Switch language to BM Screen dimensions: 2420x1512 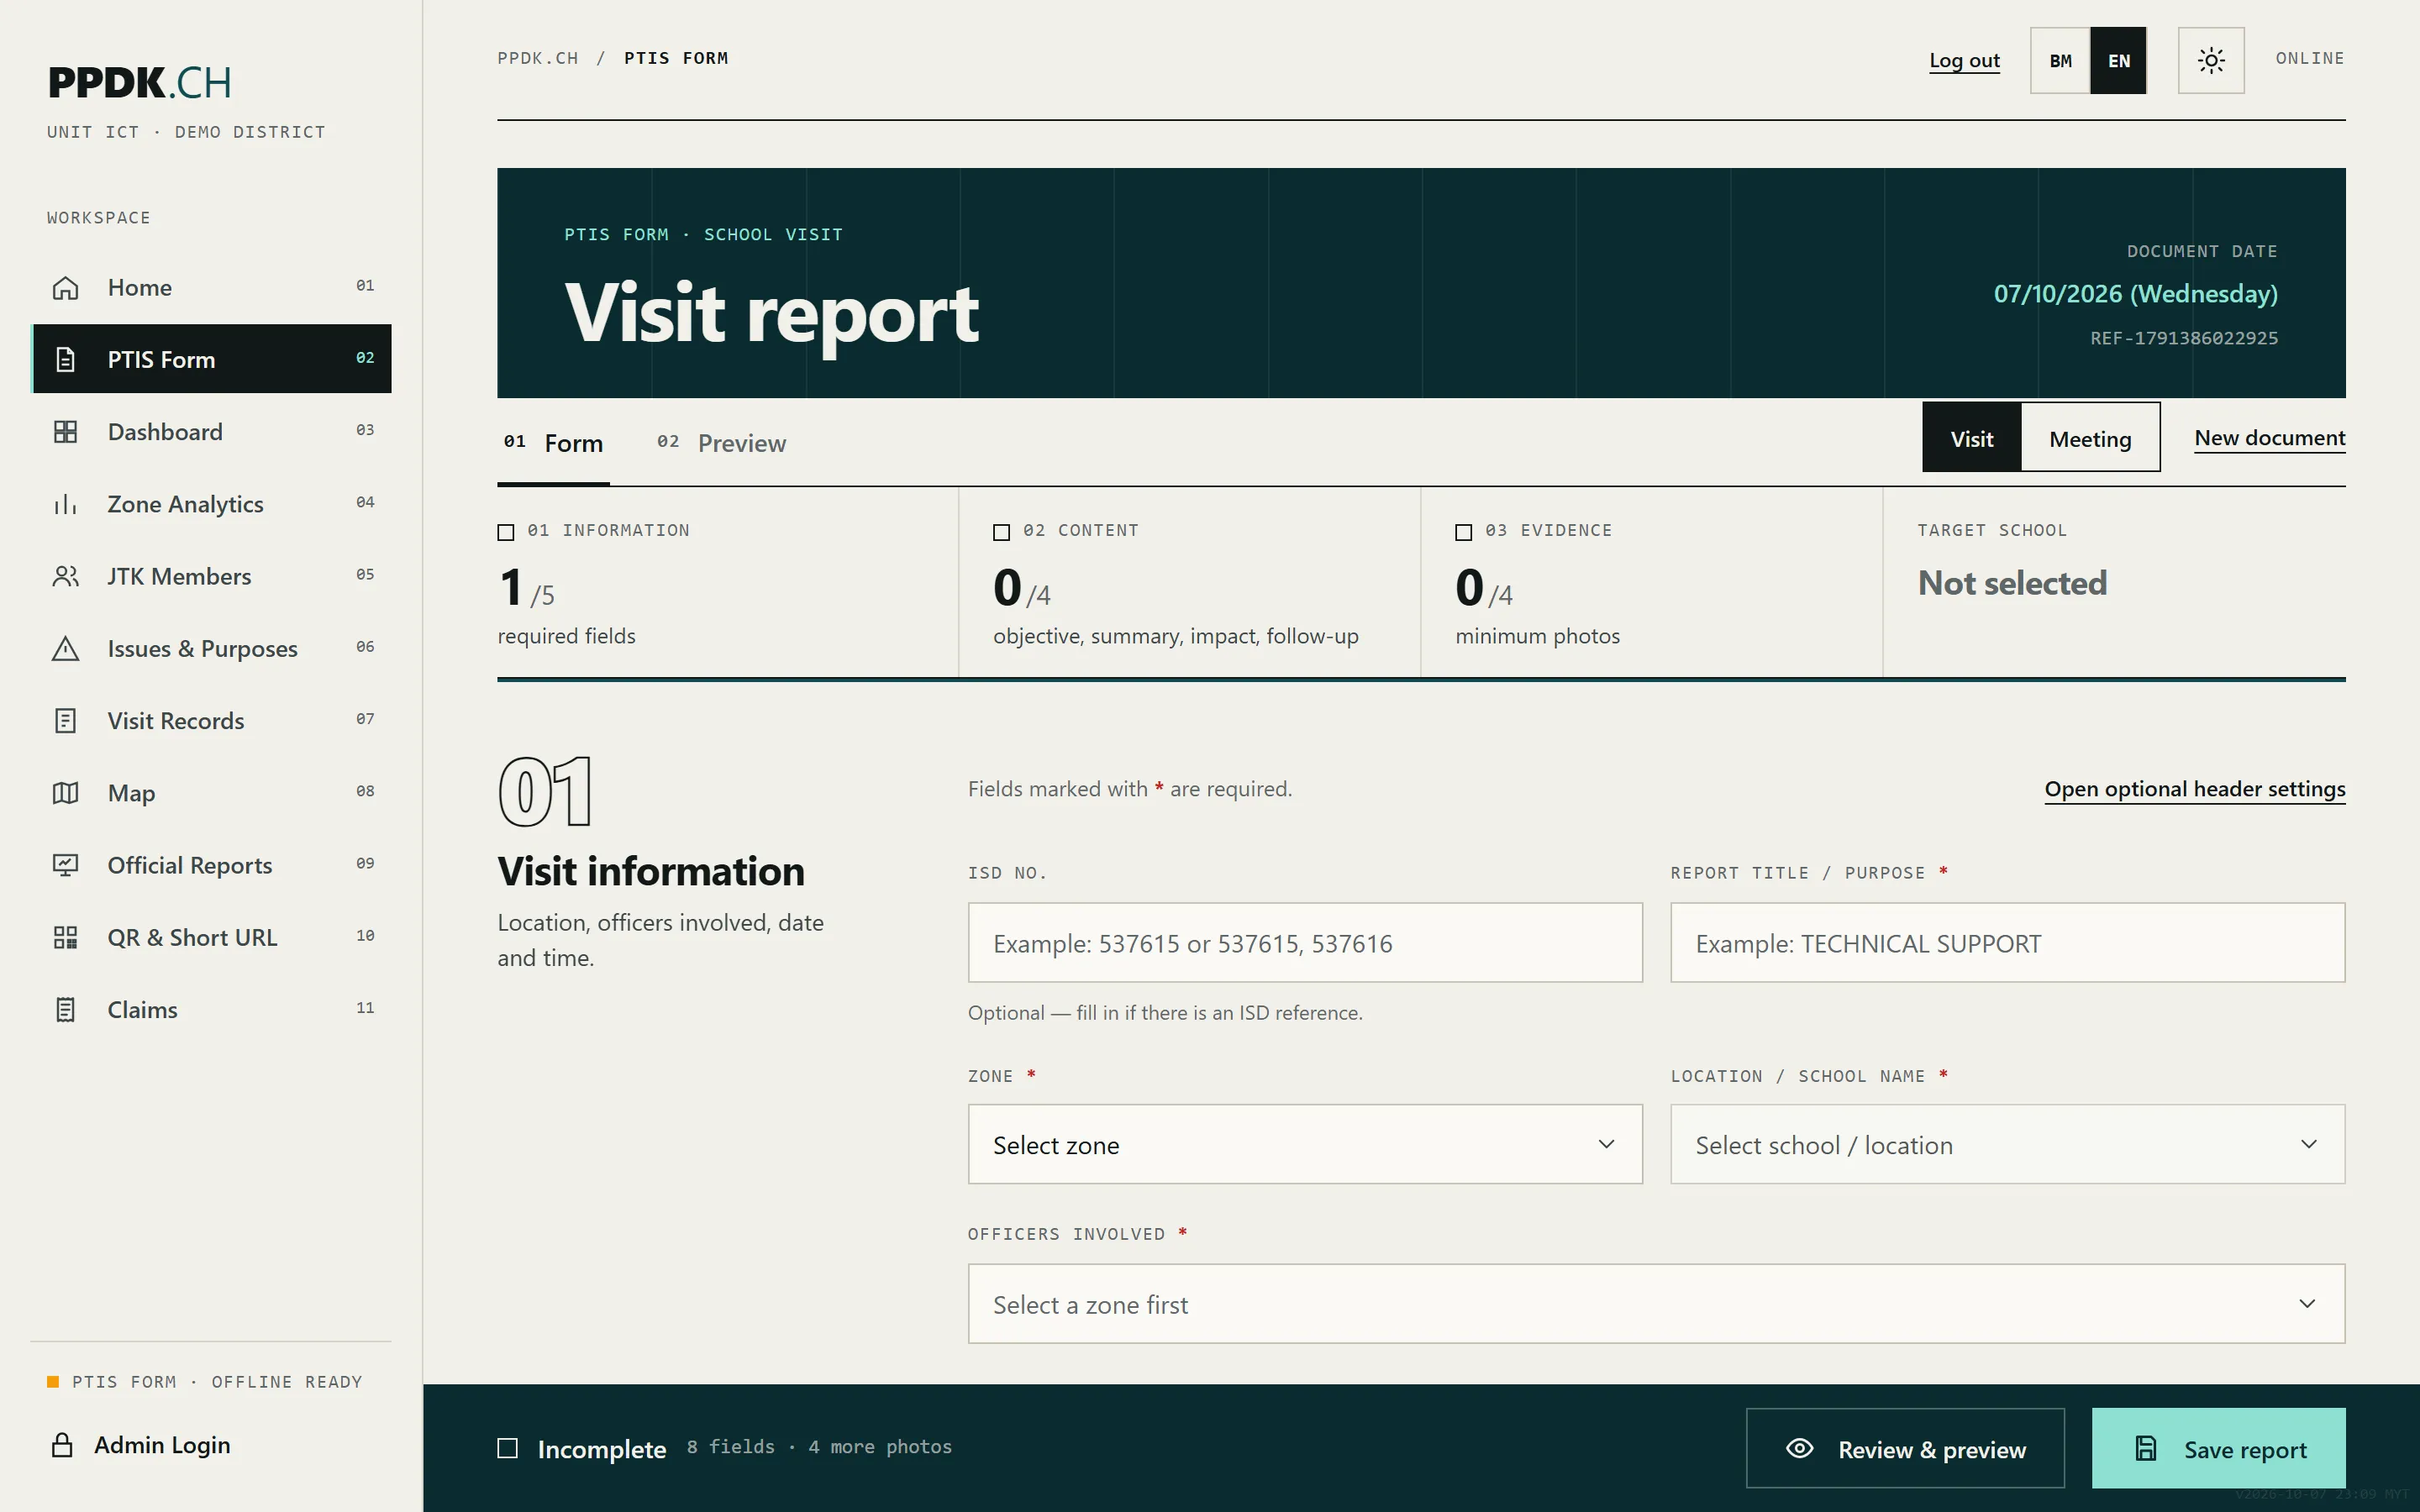pos(2060,60)
